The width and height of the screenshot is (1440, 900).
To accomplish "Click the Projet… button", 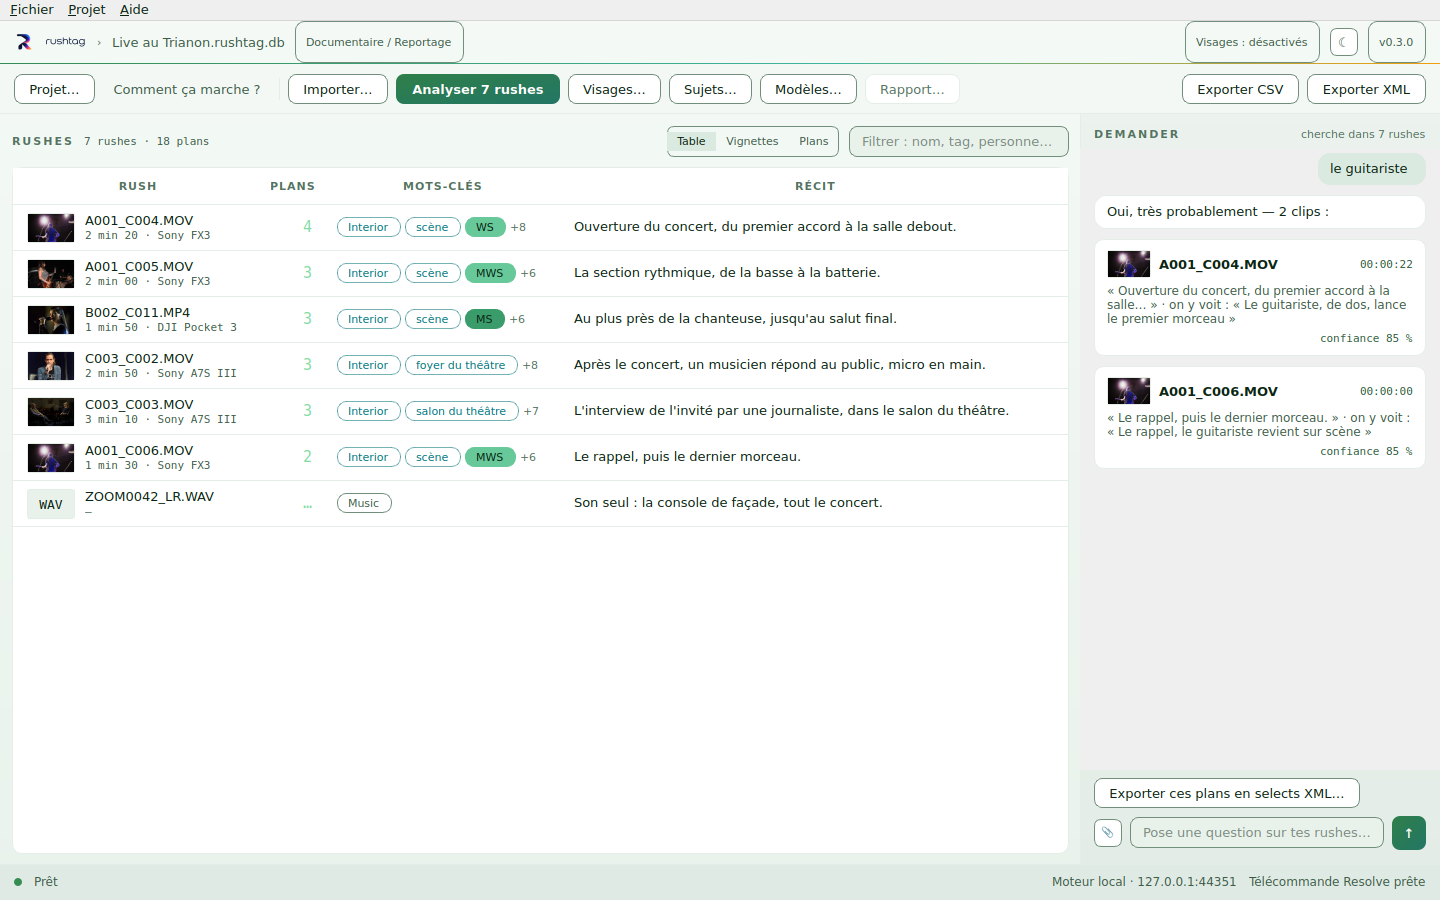I will coord(54,89).
